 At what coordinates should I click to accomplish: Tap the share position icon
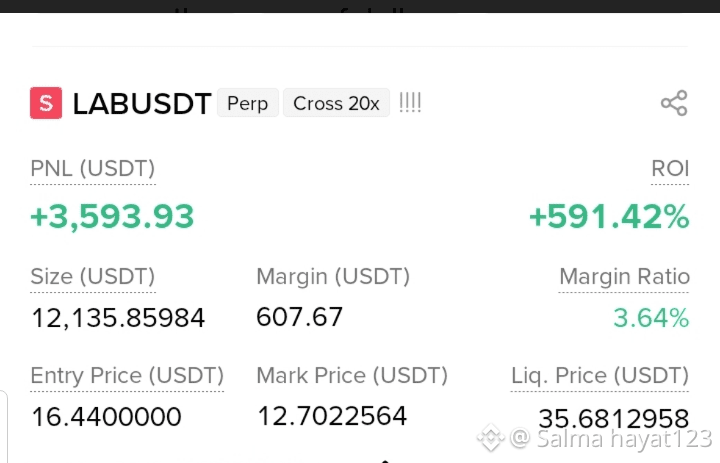[674, 103]
